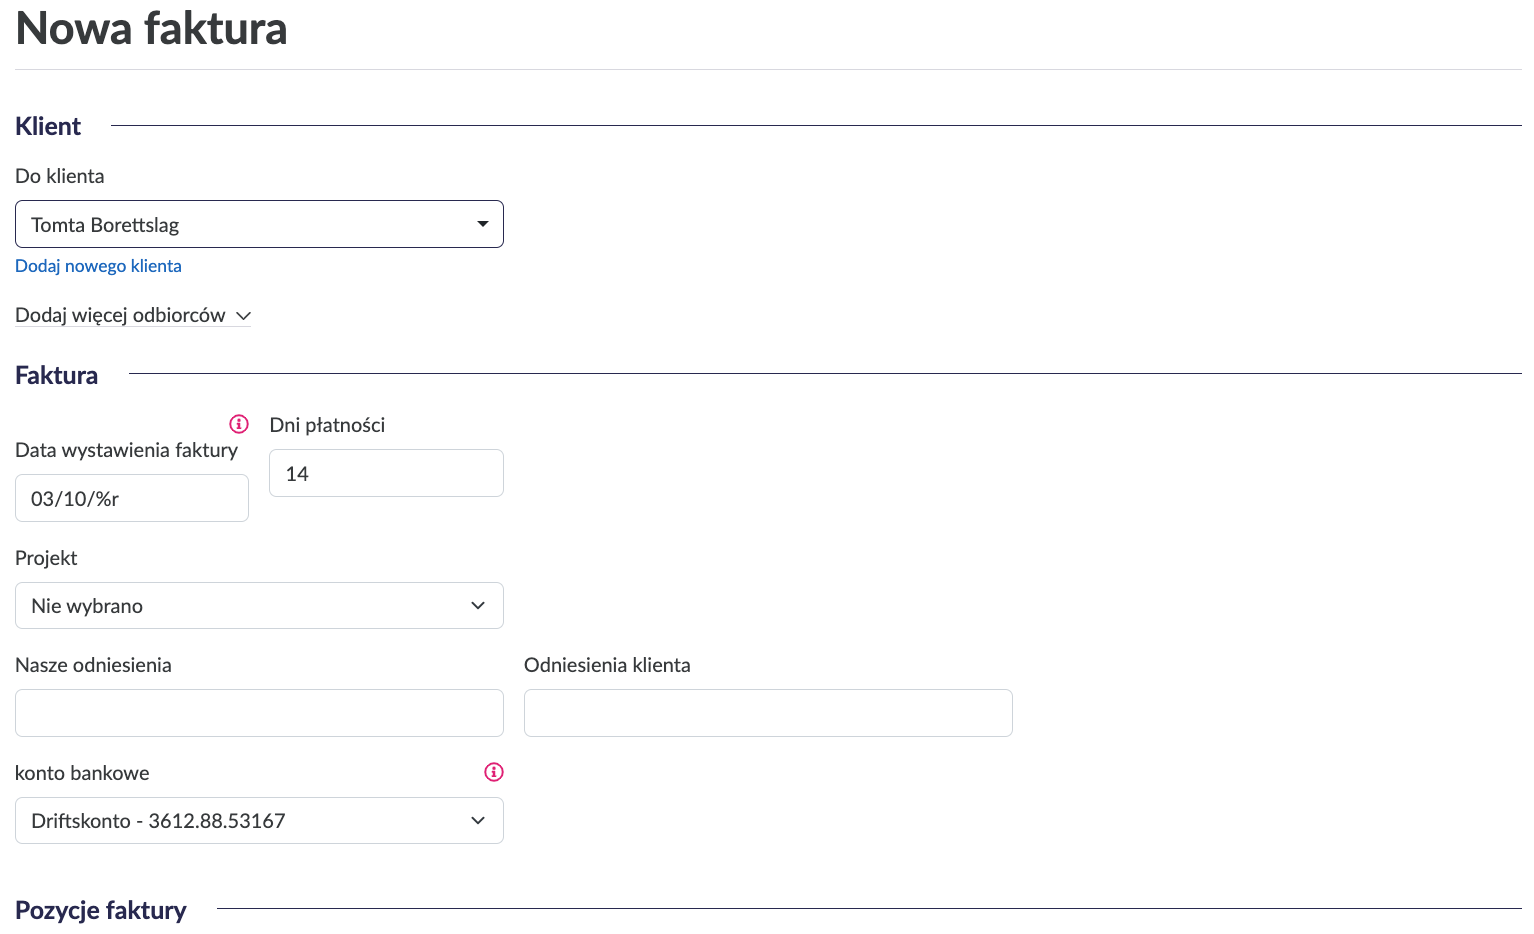Click the Faktura section heading

(56, 375)
